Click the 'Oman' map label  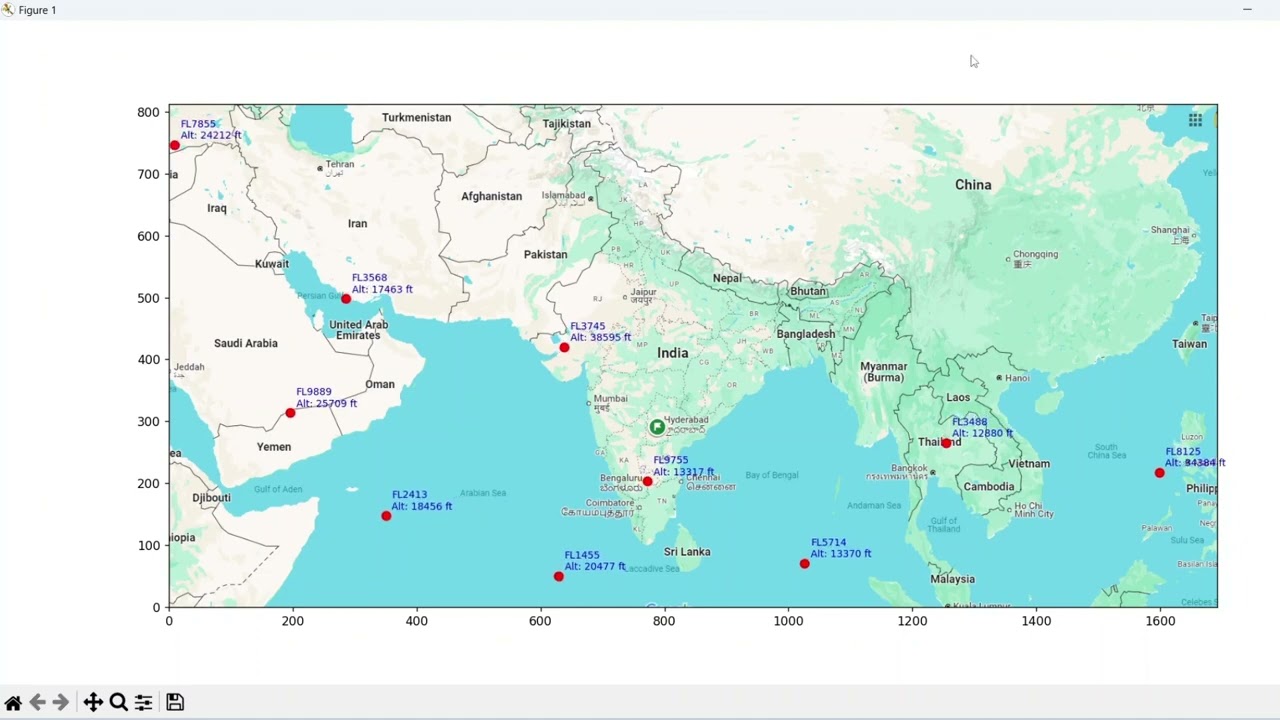point(380,384)
